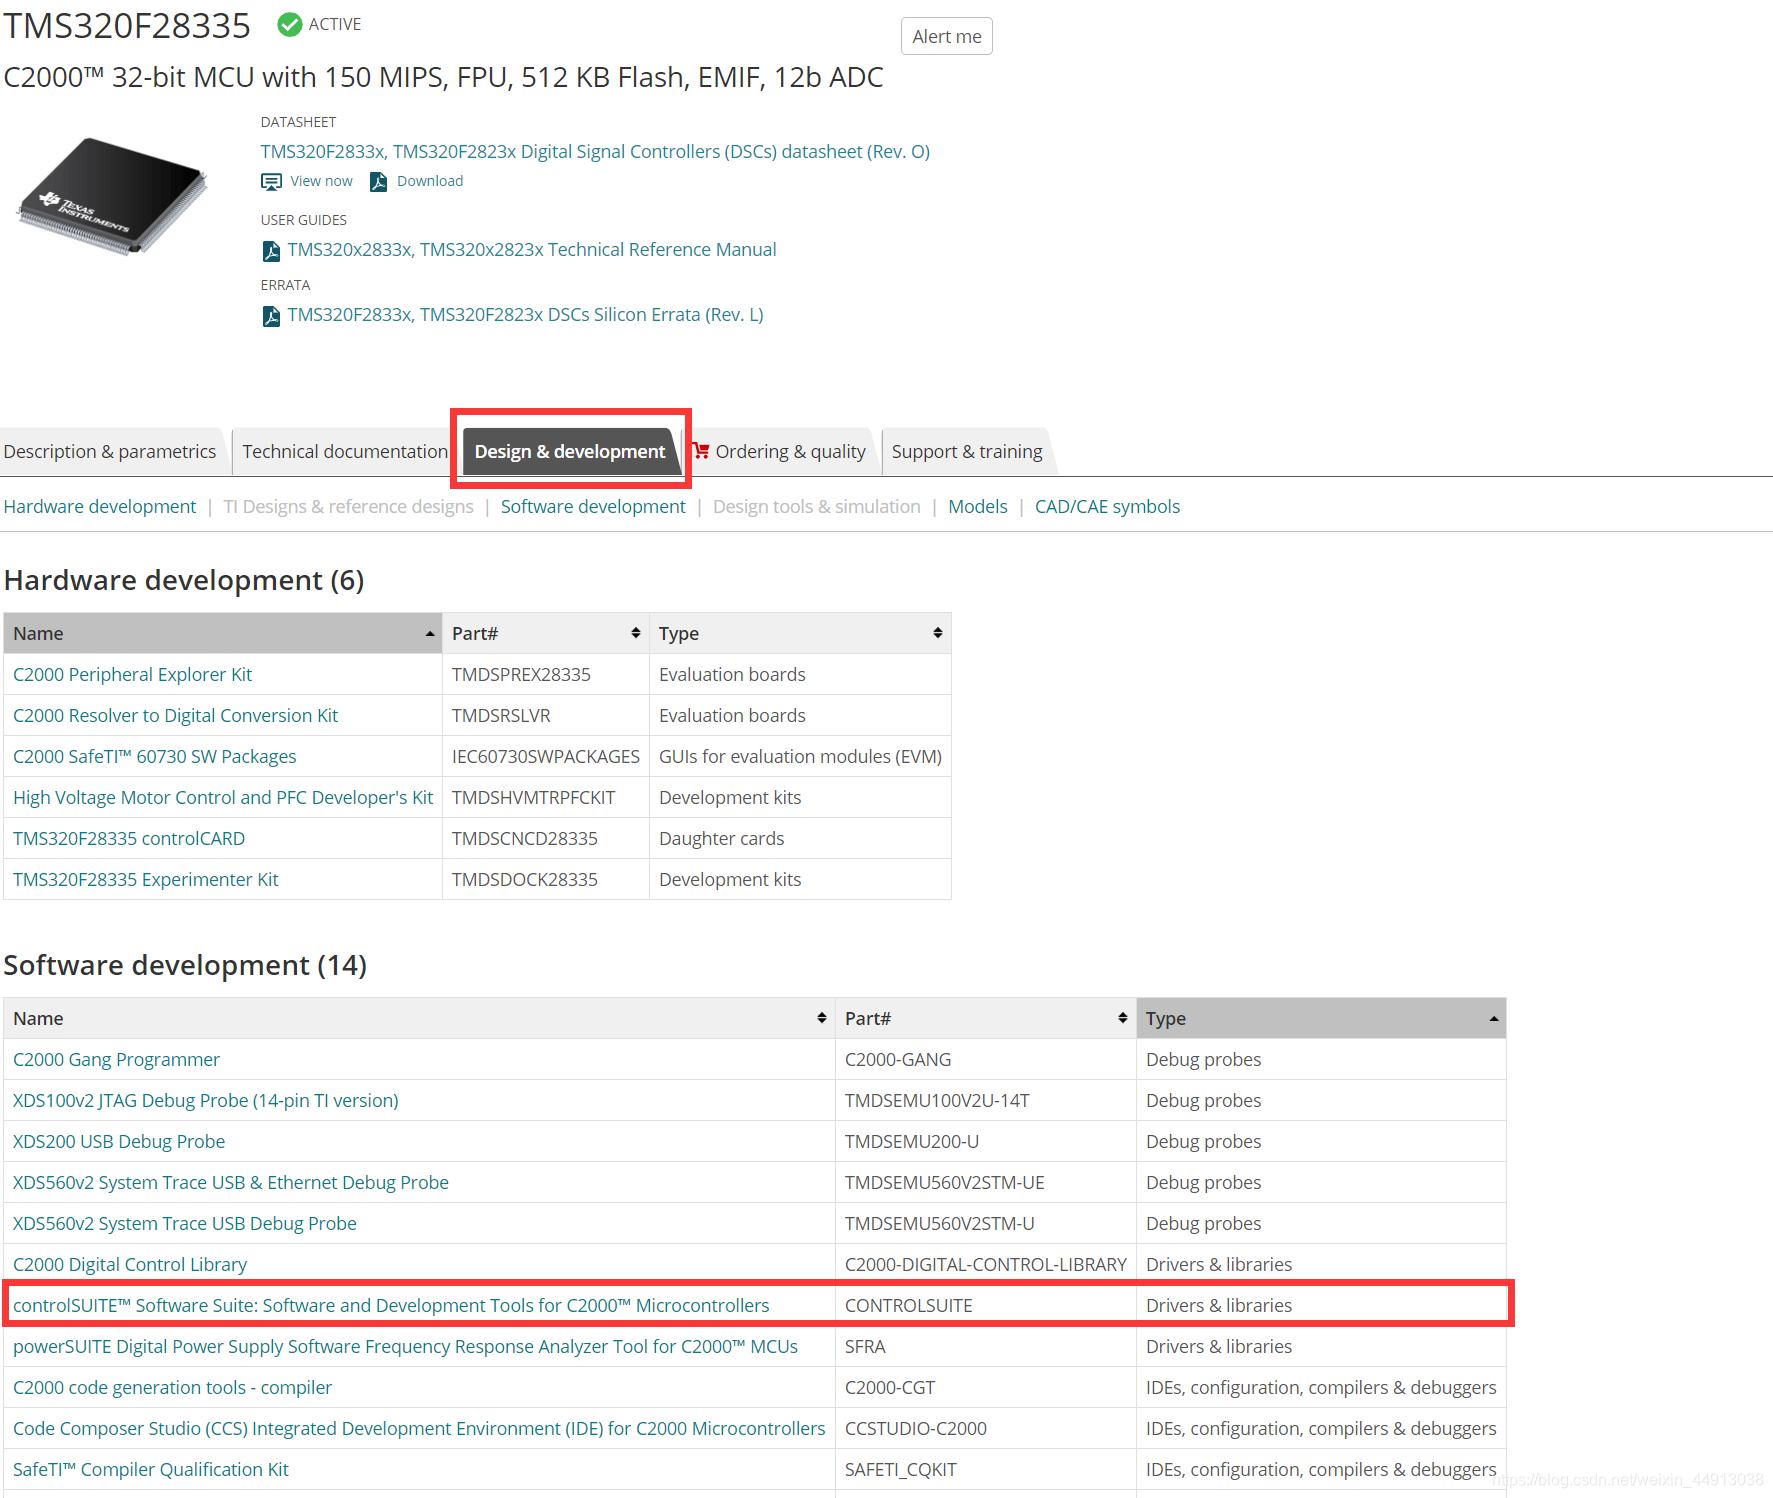1773x1498 pixels.
Task: Click the datasheet Download PDF icon
Action: point(378,182)
